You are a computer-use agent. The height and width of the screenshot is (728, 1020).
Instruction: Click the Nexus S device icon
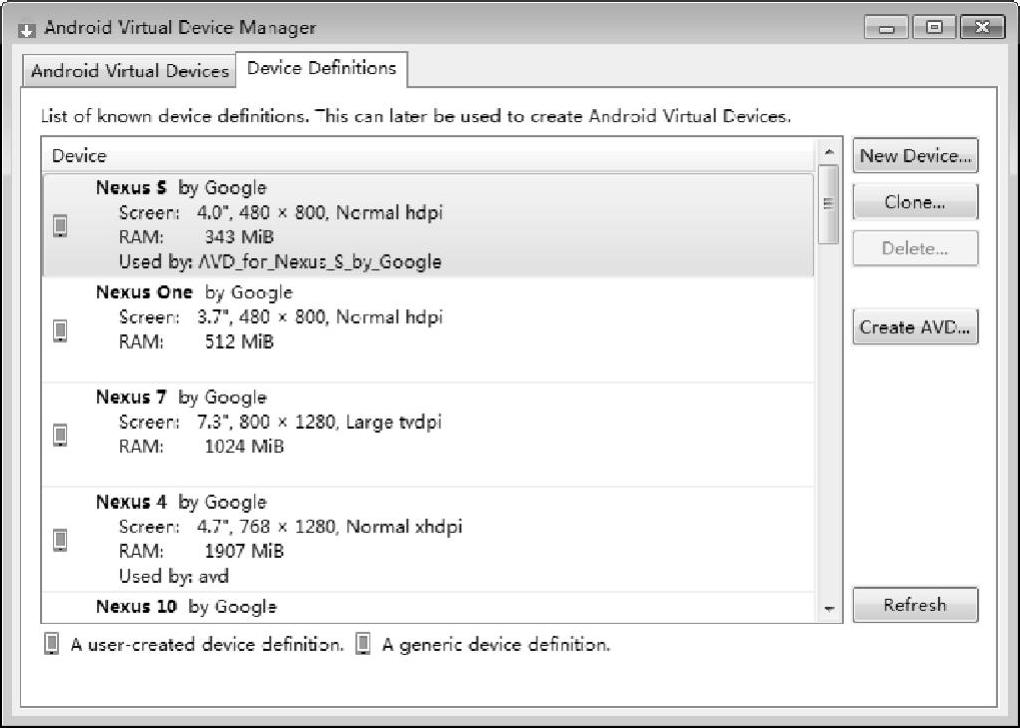point(60,226)
